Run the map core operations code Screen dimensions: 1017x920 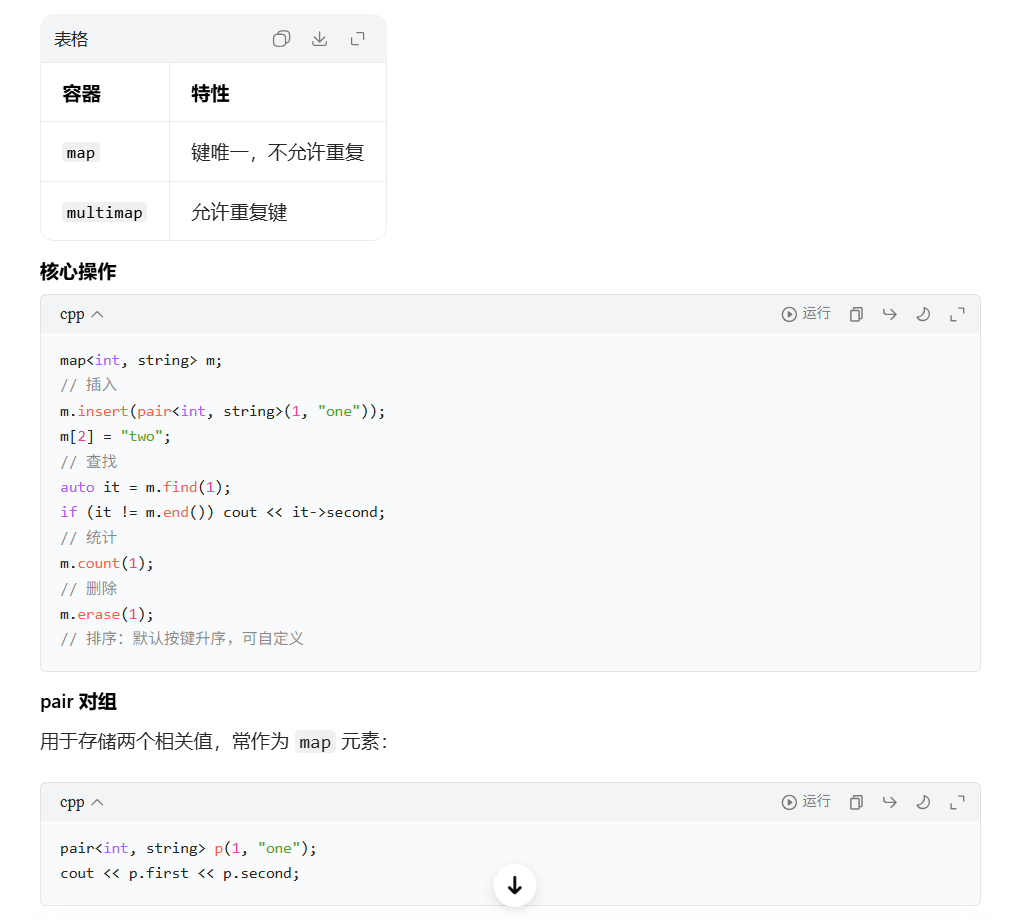pyautogui.click(x=806, y=314)
